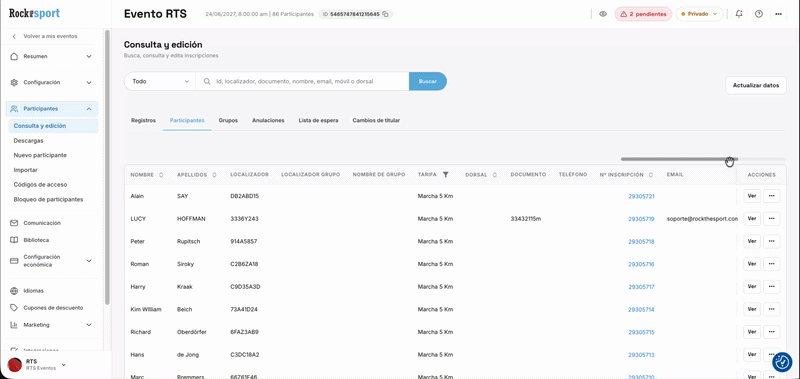The height and width of the screenshot is (379, 800).
Task: Sort by Dorsal column arrows
Action: pos(494,174)
